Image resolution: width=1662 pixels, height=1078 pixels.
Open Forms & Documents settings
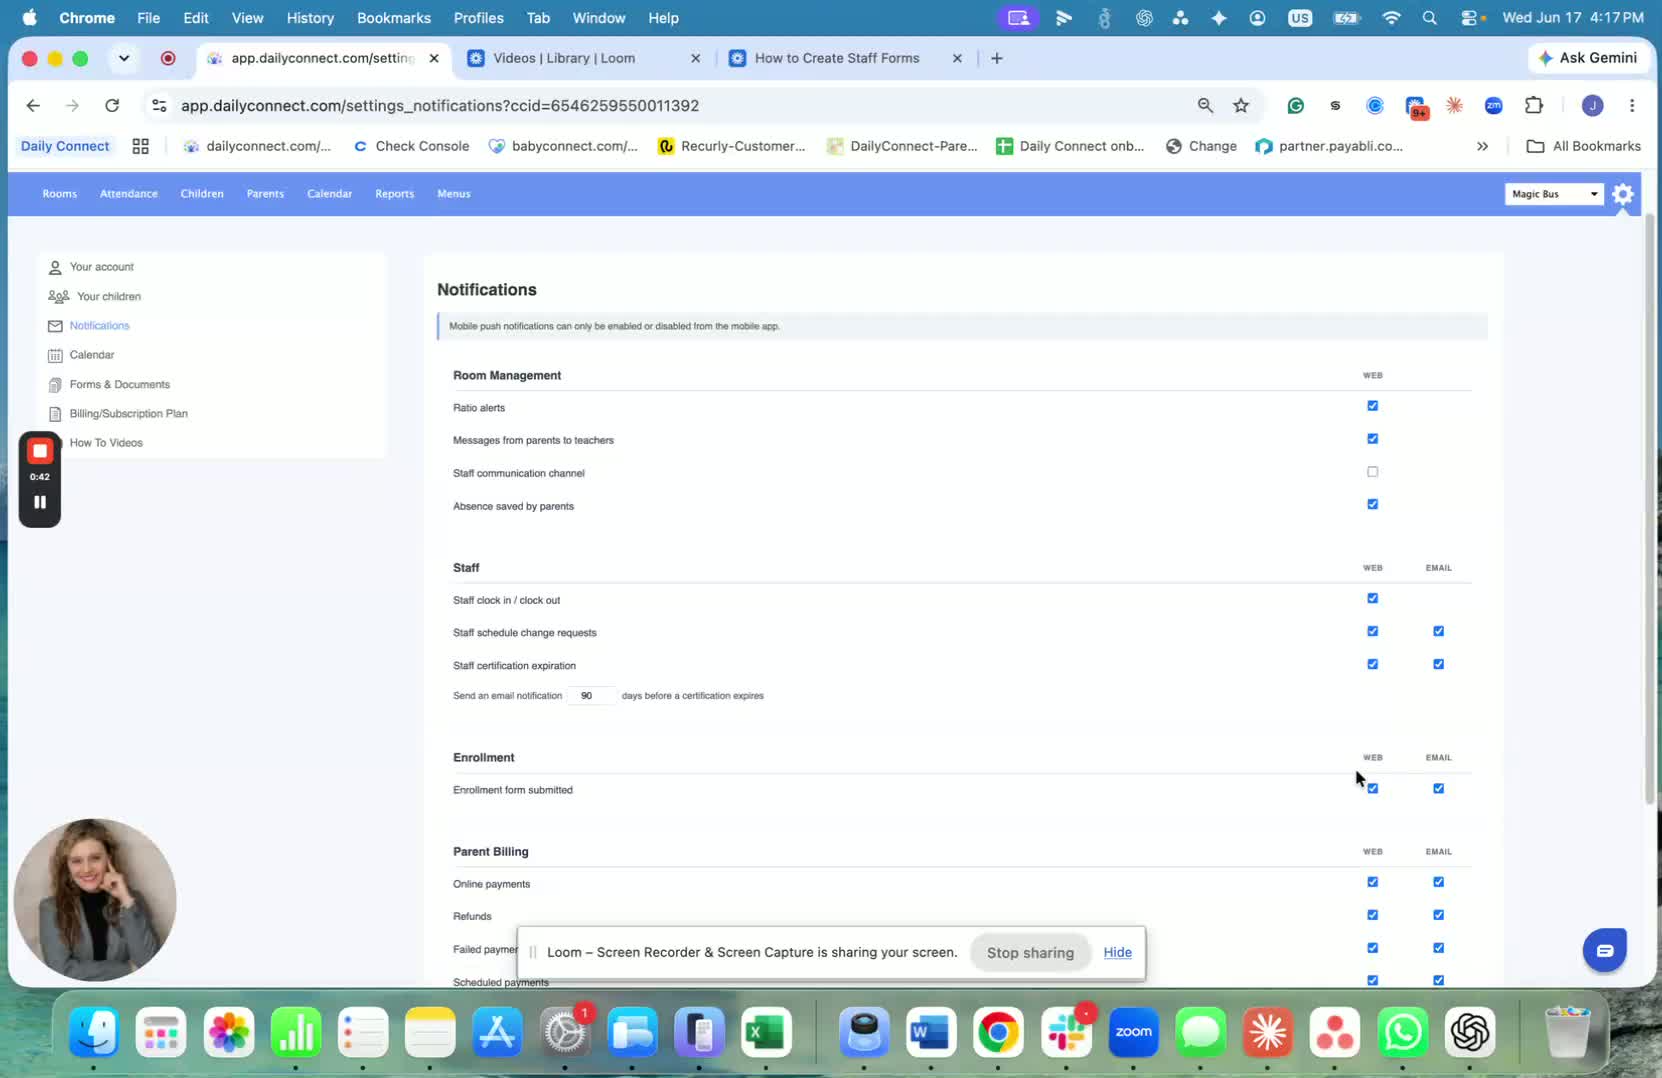click(x=119, y=384)
